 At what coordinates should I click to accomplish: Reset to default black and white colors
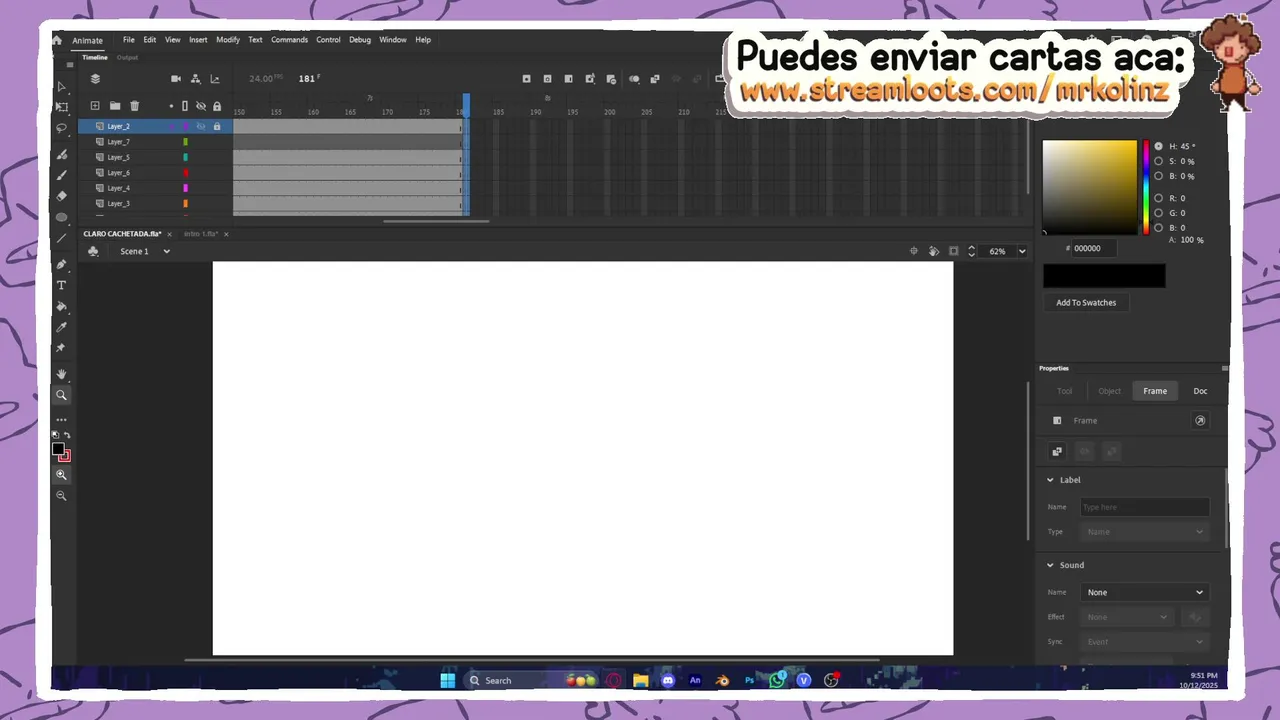[56, 435]
